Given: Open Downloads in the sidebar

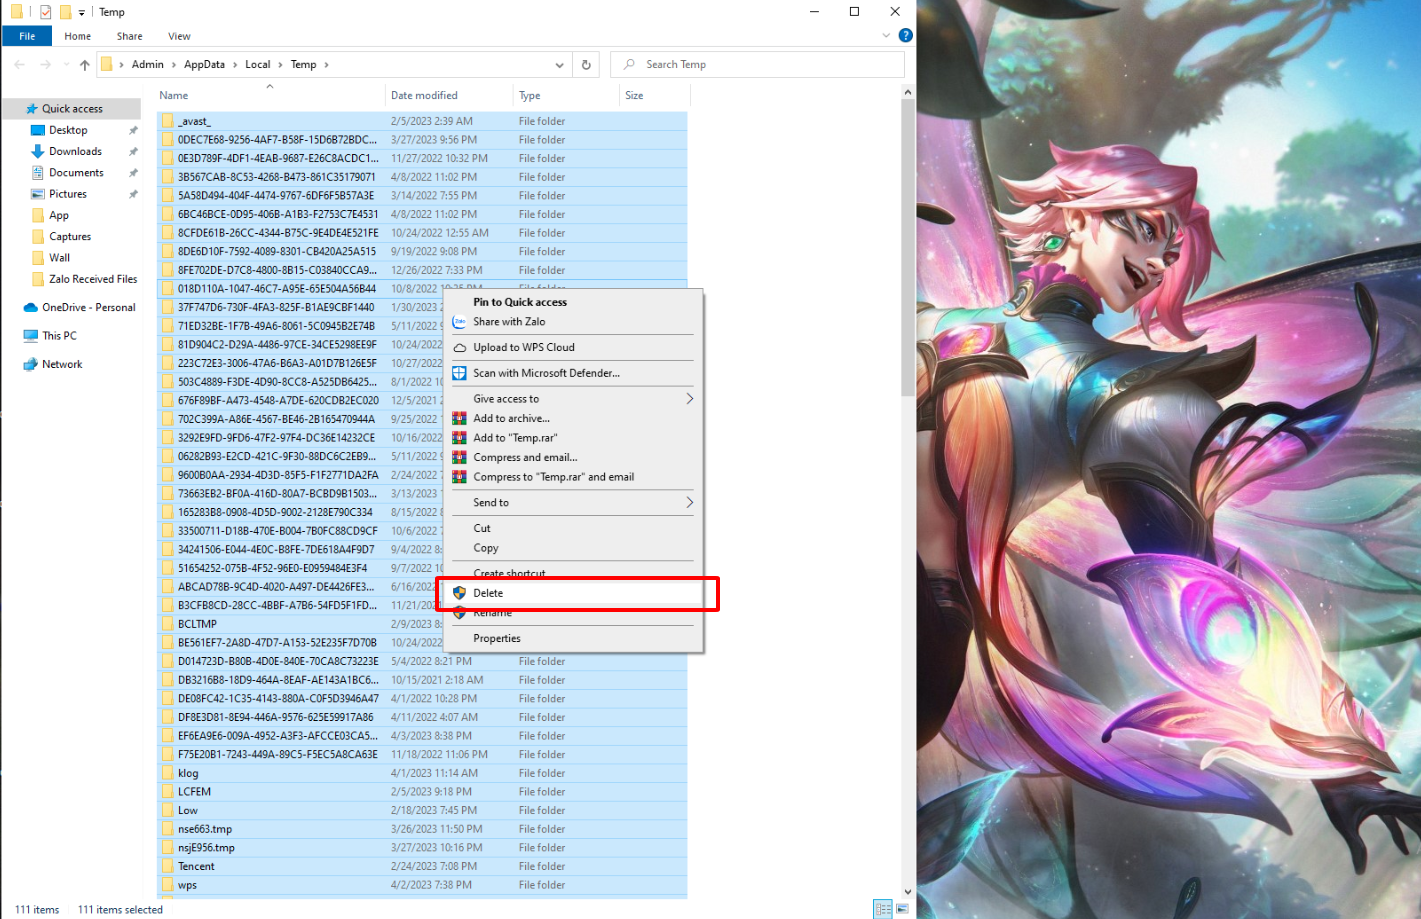Looking at the screenshot, I should pyautogui.click(x=75, y=151).
